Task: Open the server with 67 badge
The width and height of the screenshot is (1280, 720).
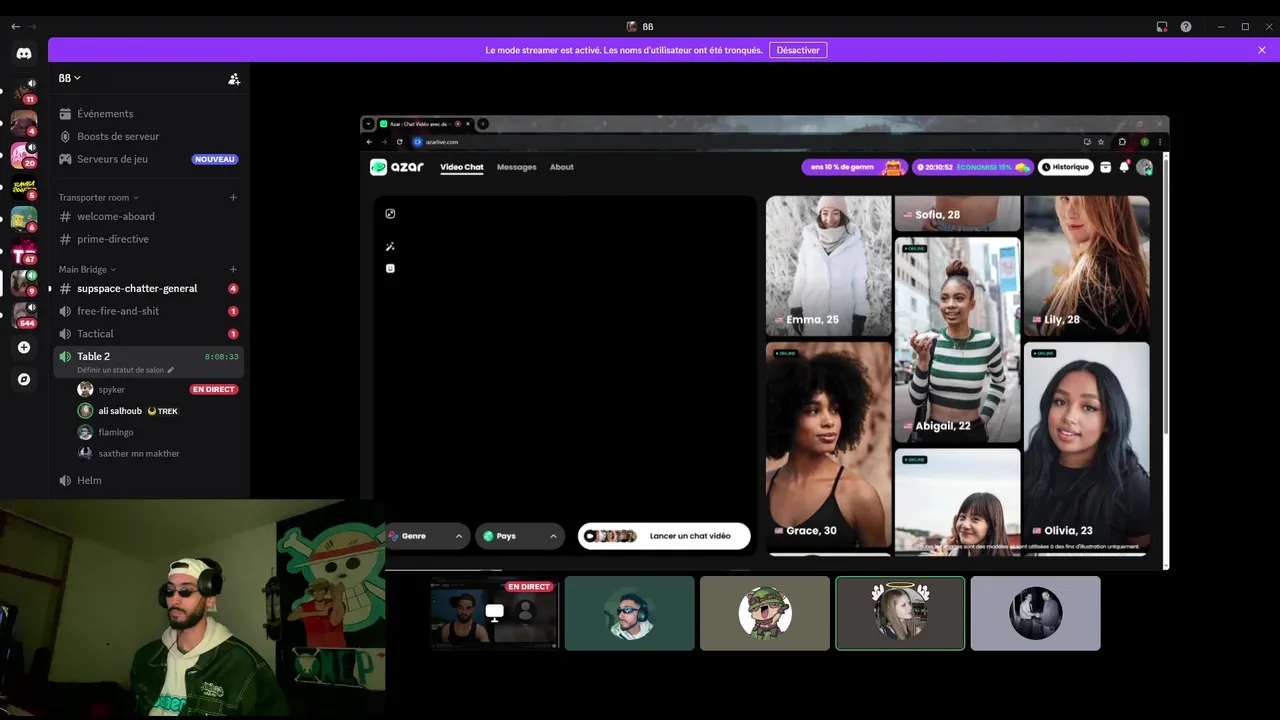Action: pyautogui.click(x=24, y=251)
